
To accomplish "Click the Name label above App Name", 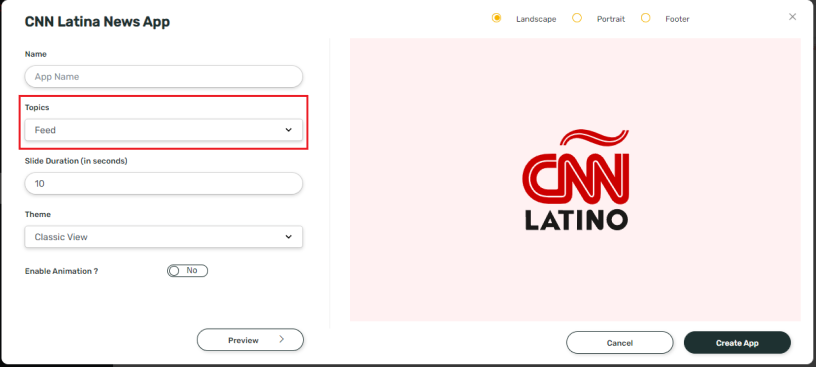I will click(35, 54).
